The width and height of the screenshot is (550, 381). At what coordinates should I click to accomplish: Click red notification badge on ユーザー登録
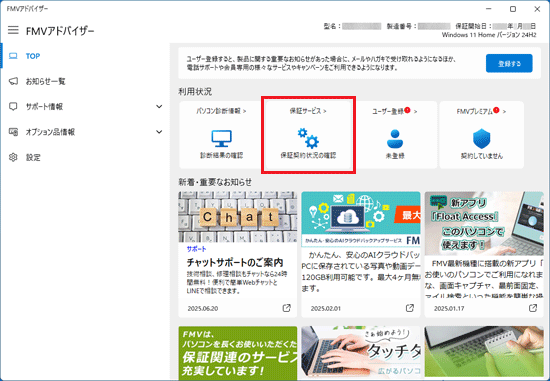pyautogui.click(x=407, y=110)
